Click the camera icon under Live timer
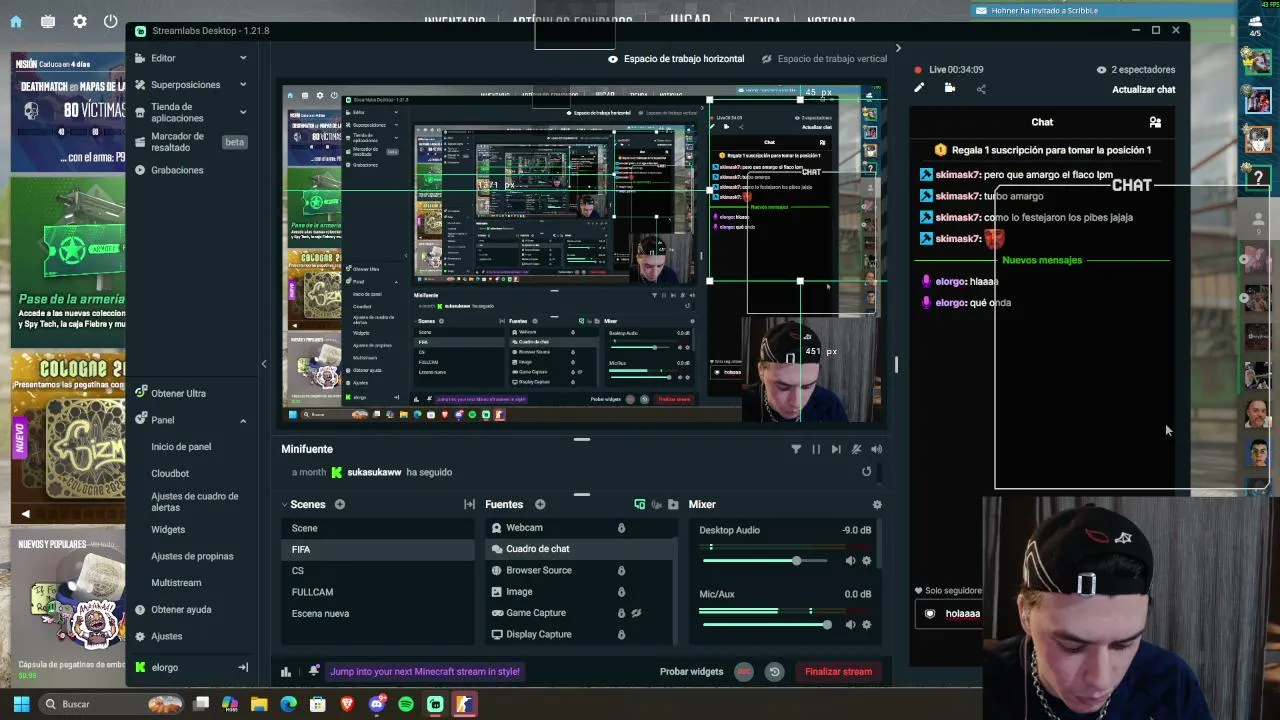The image size is (1280, 720). pyautogui.click(x=950, y=88)
